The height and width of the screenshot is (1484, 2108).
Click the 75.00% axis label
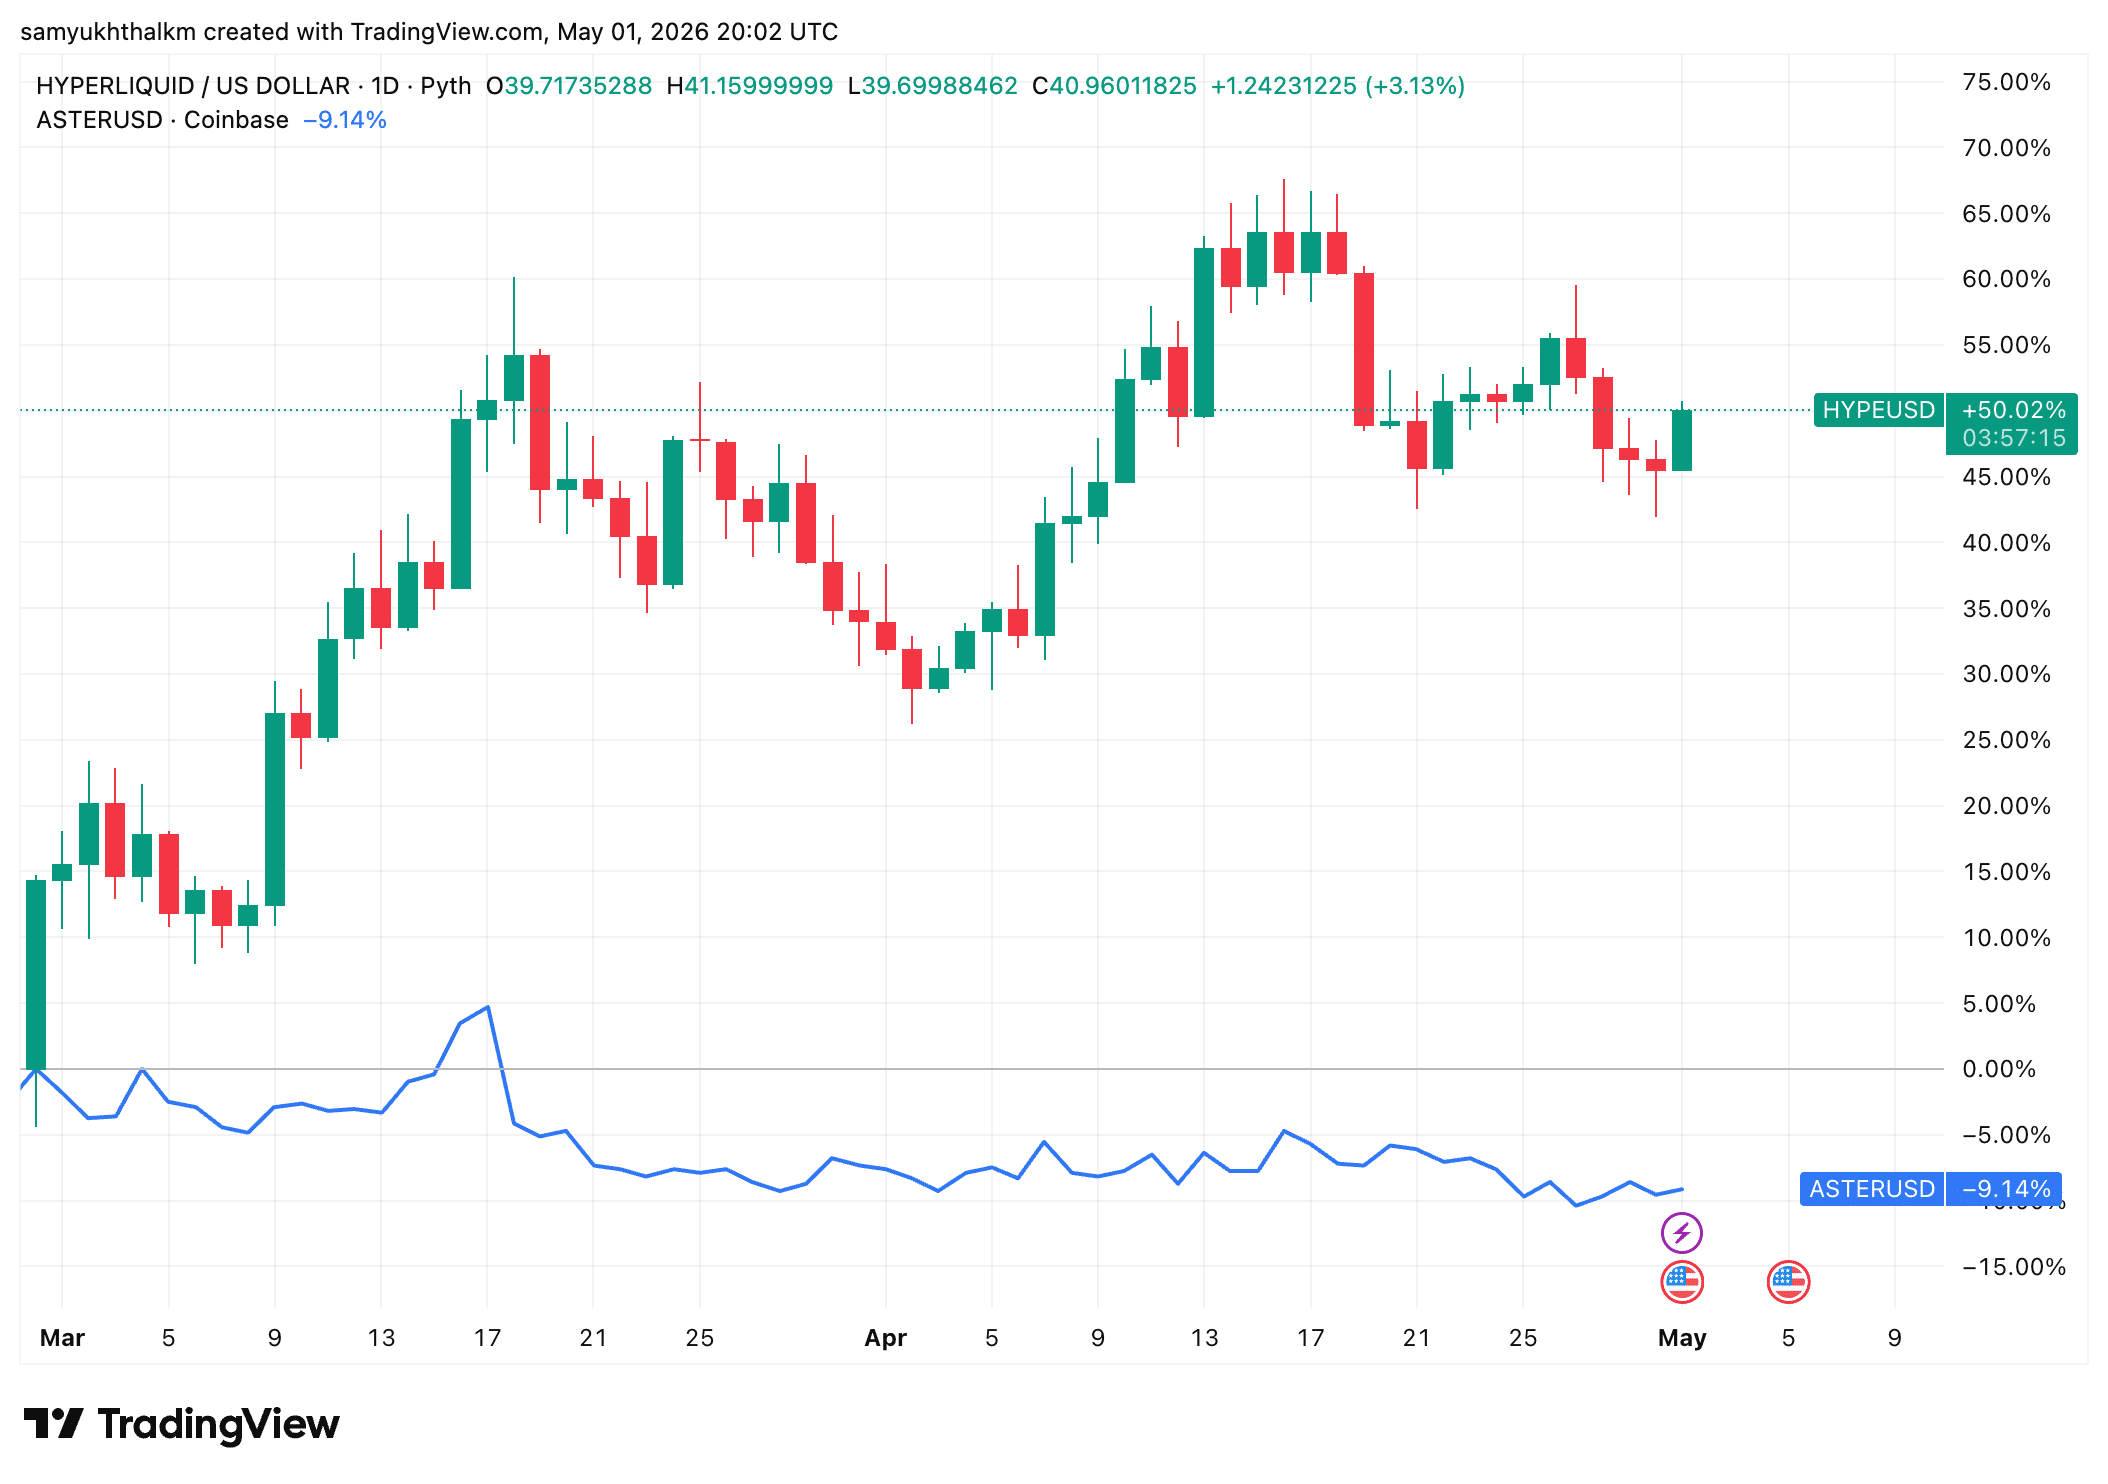tap(2006, 82)
